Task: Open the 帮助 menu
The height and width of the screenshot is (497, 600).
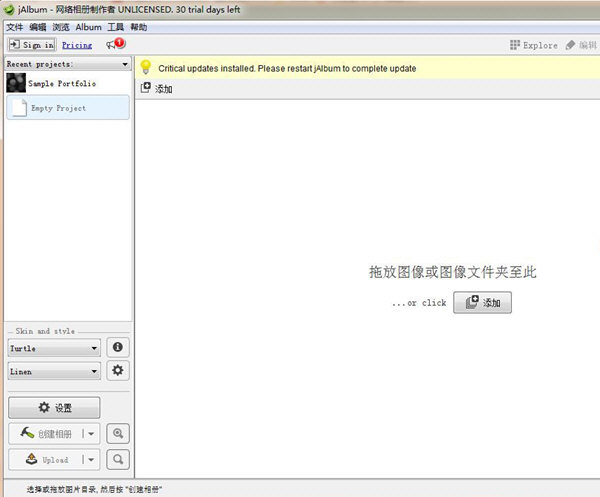Action: (139, 27)
